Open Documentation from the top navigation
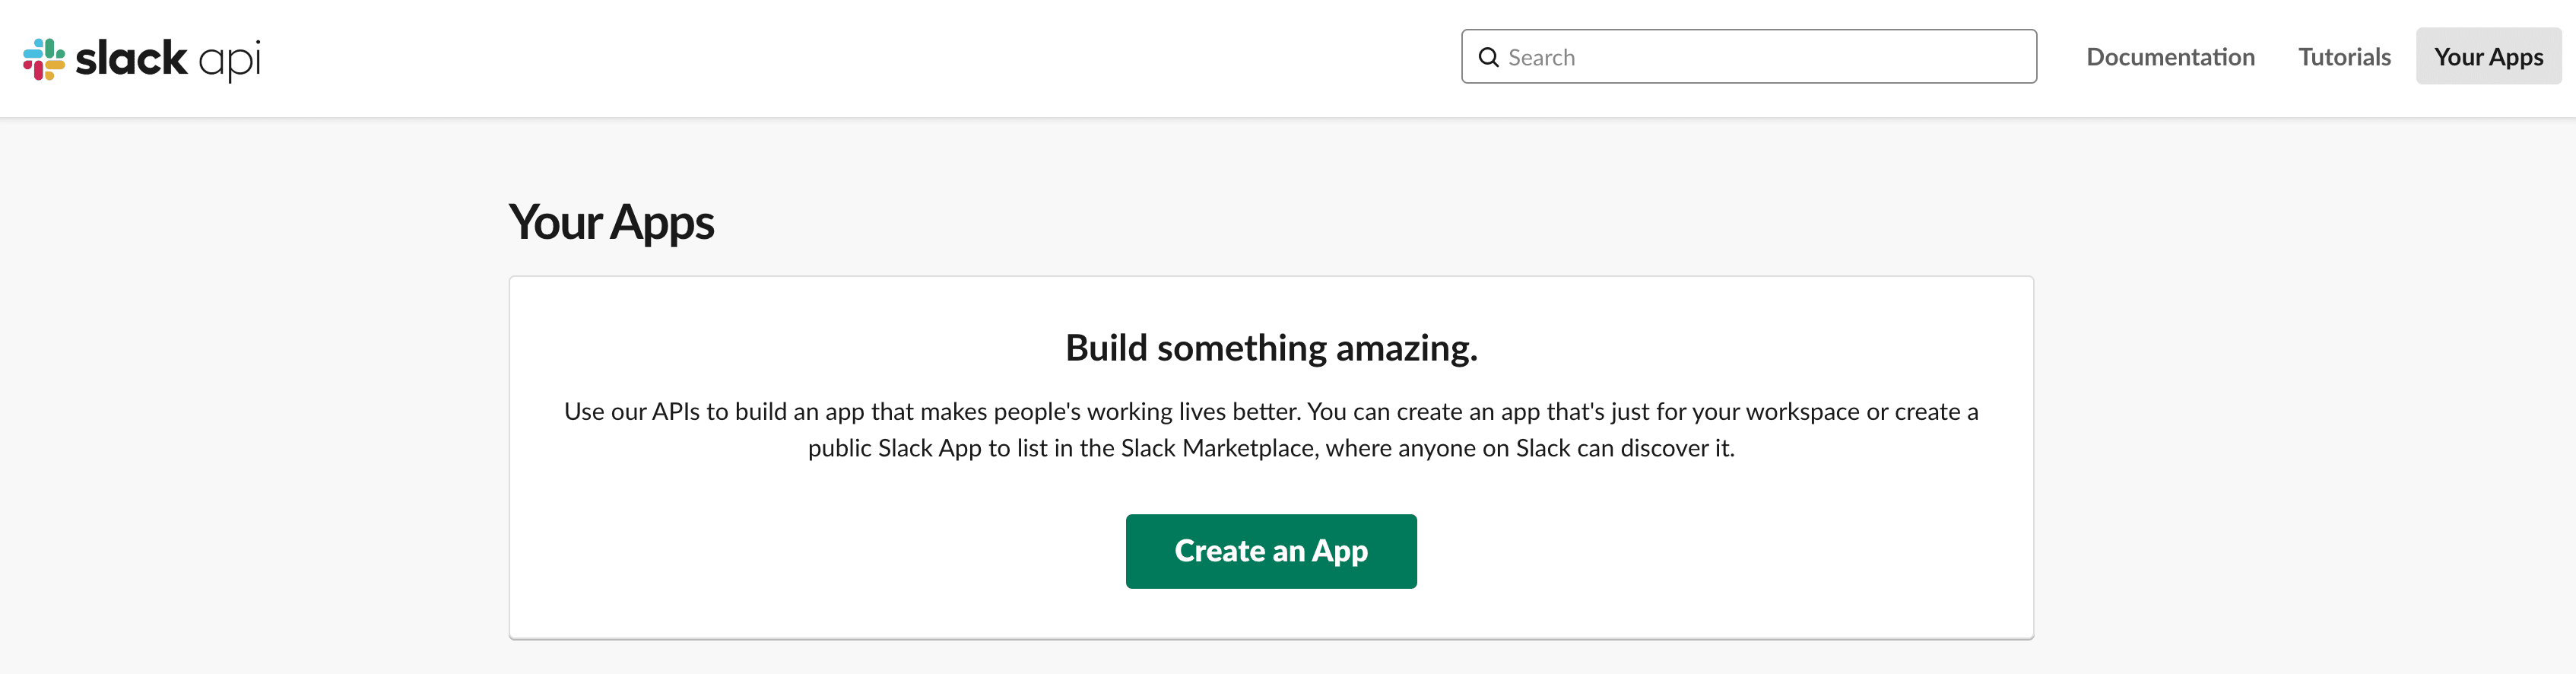2576x674 pixels. (2170, 57)
